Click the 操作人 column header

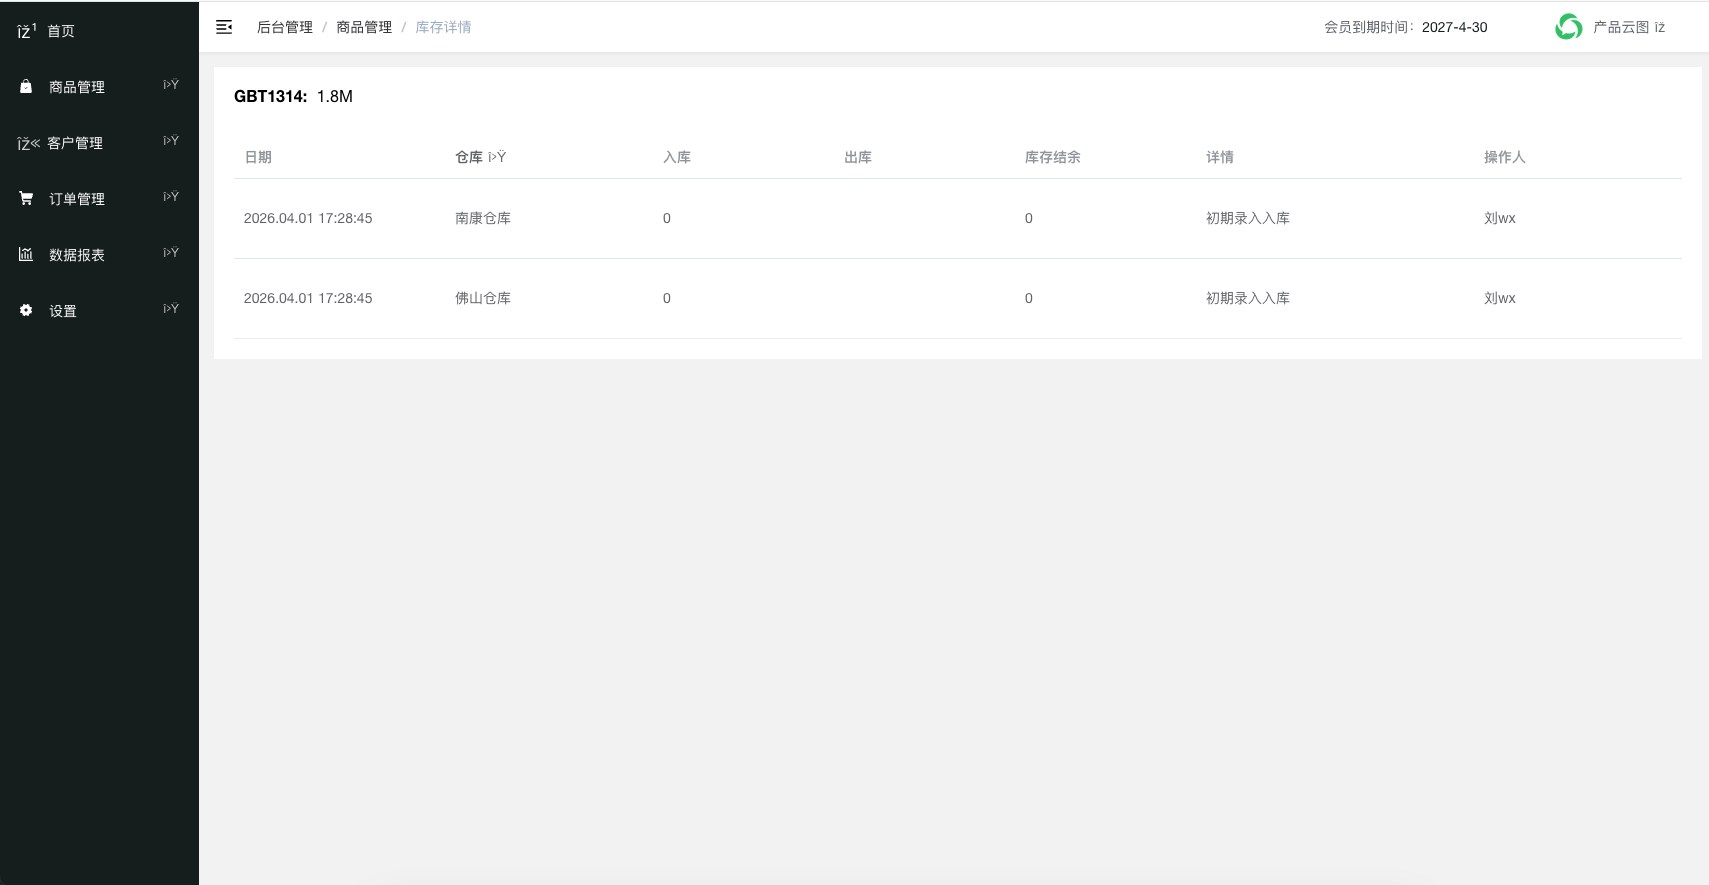[1505, 157]
